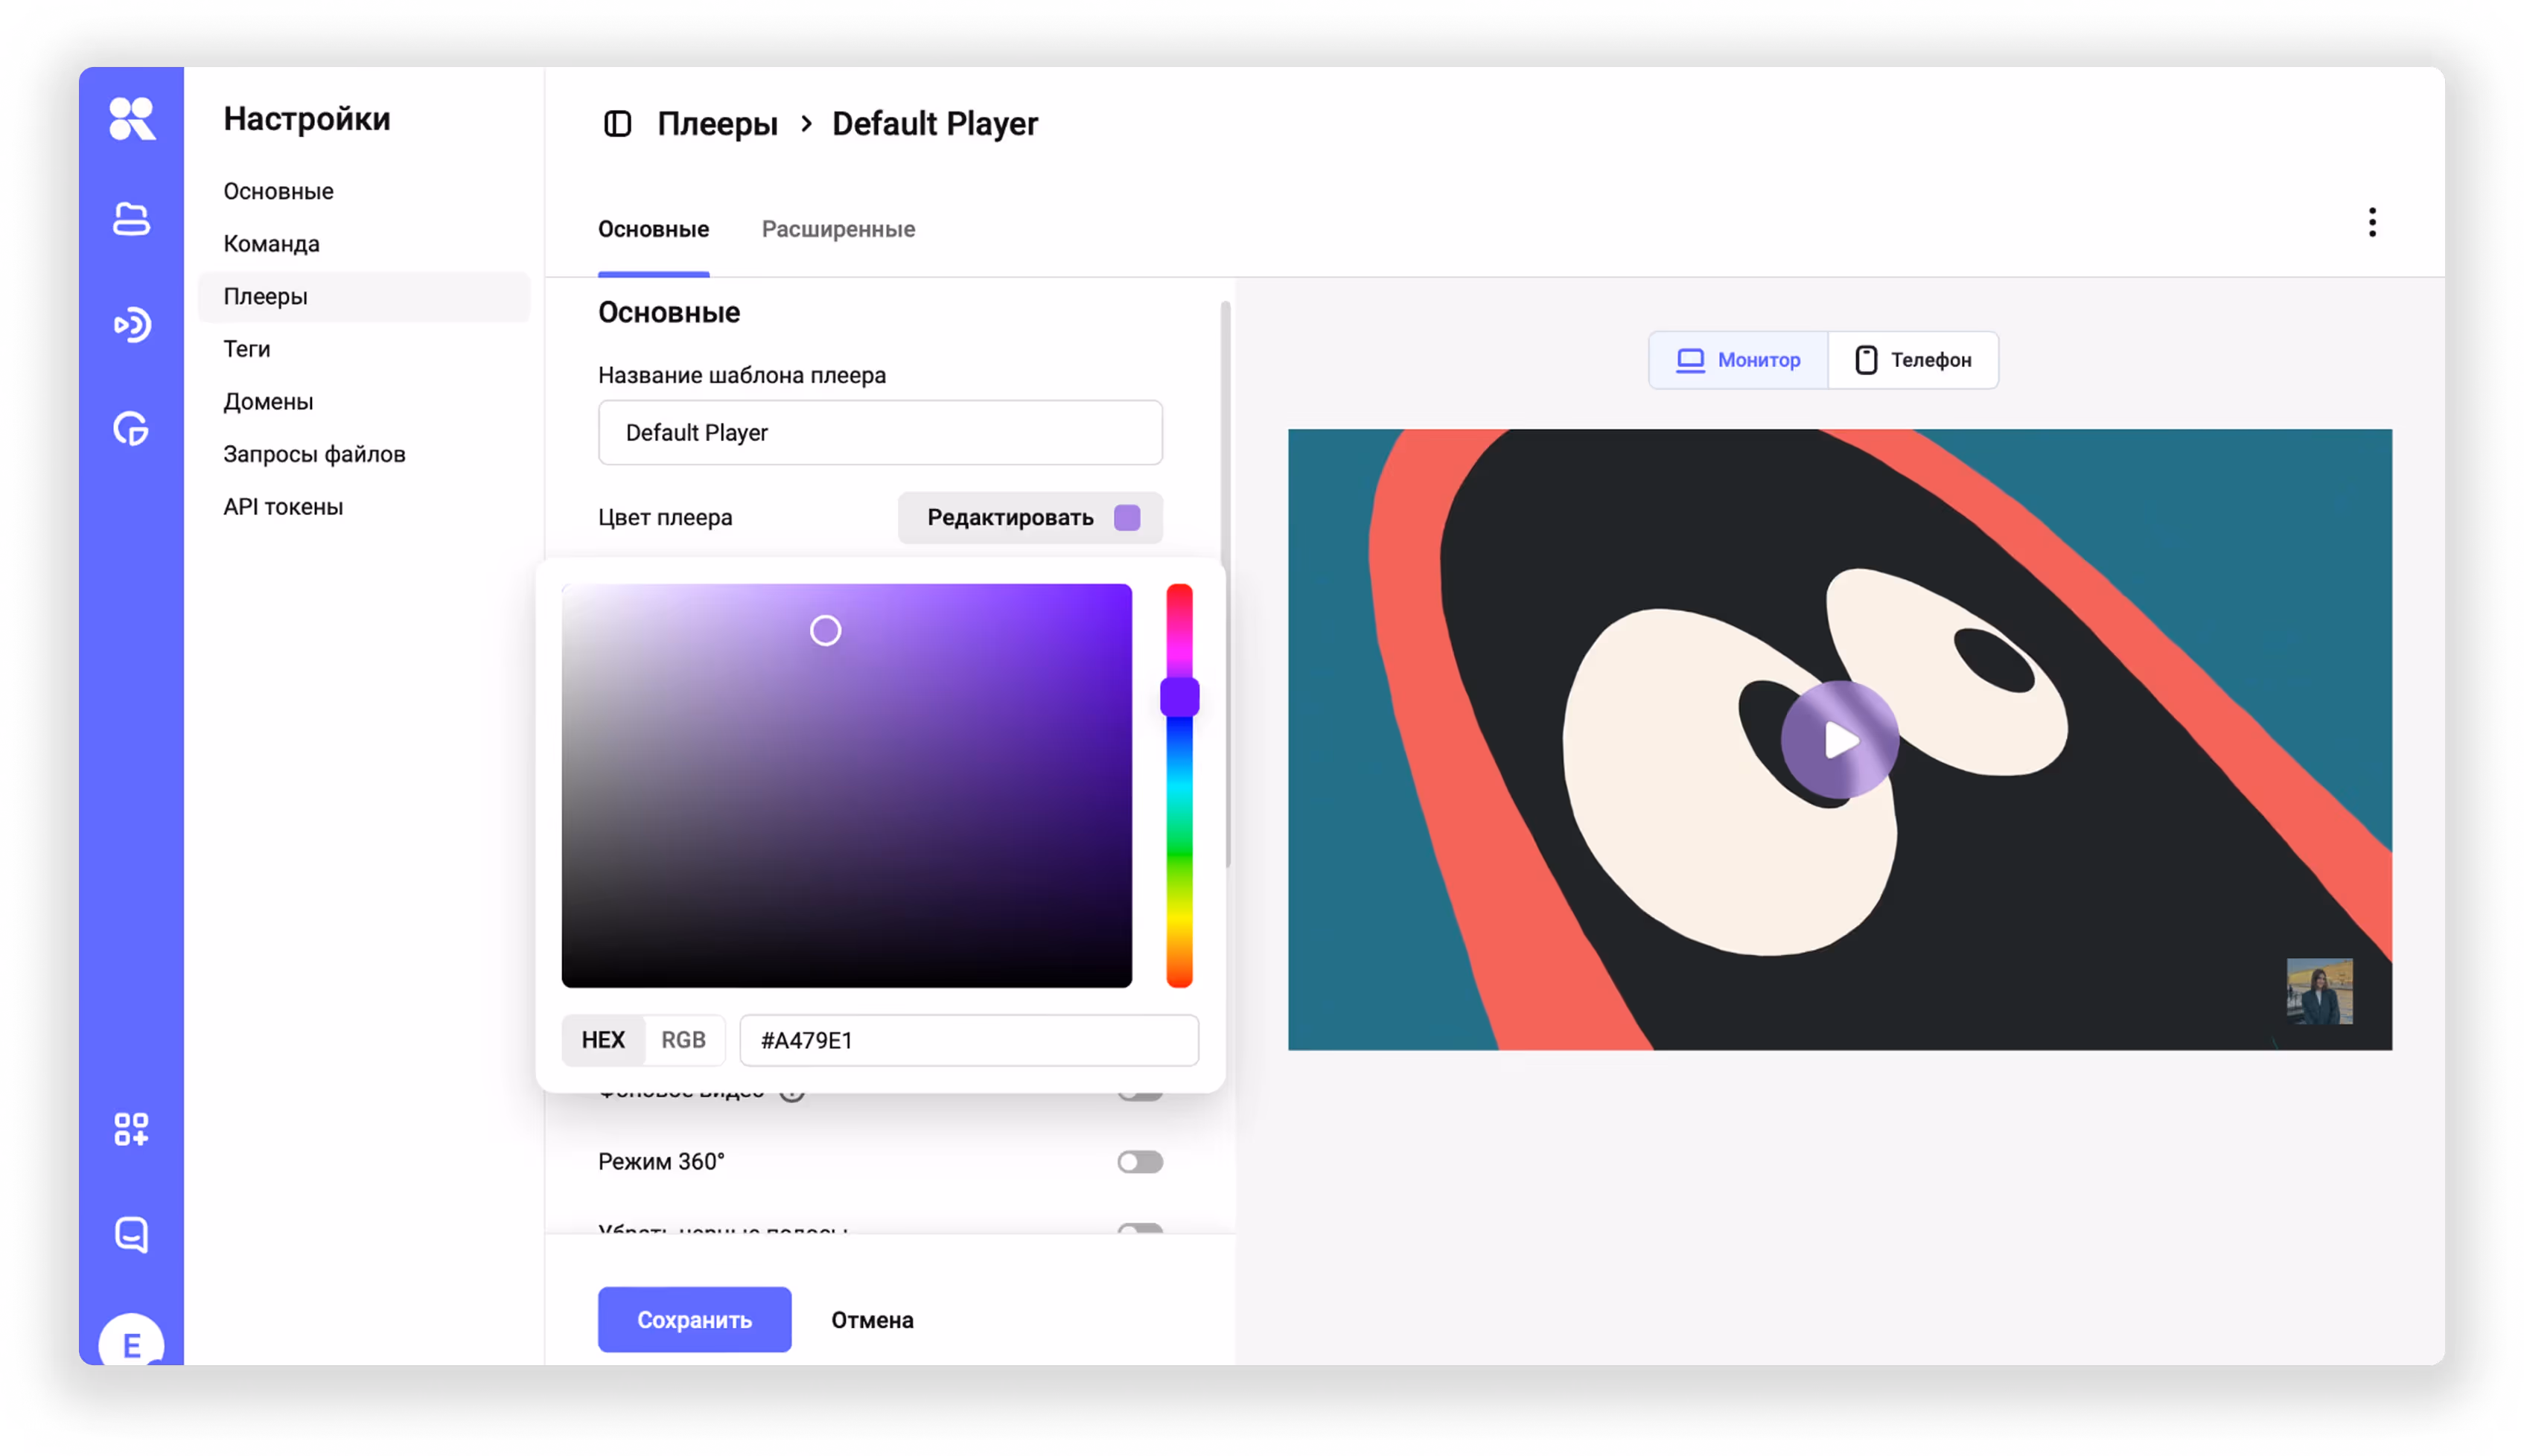Open the apps grid plus sidebar icon
Viewport: 2524px width, 1456px height.
(131, 1130)
